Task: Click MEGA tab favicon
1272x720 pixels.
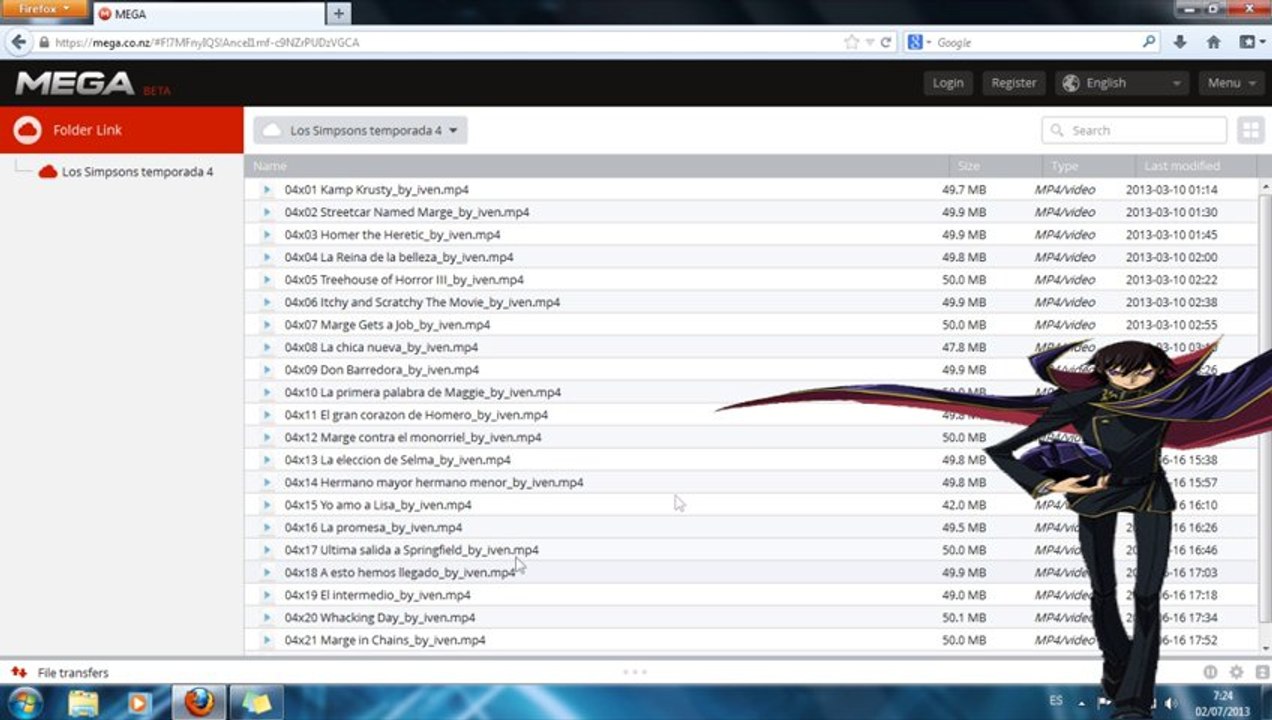Action: click(104, 14)
